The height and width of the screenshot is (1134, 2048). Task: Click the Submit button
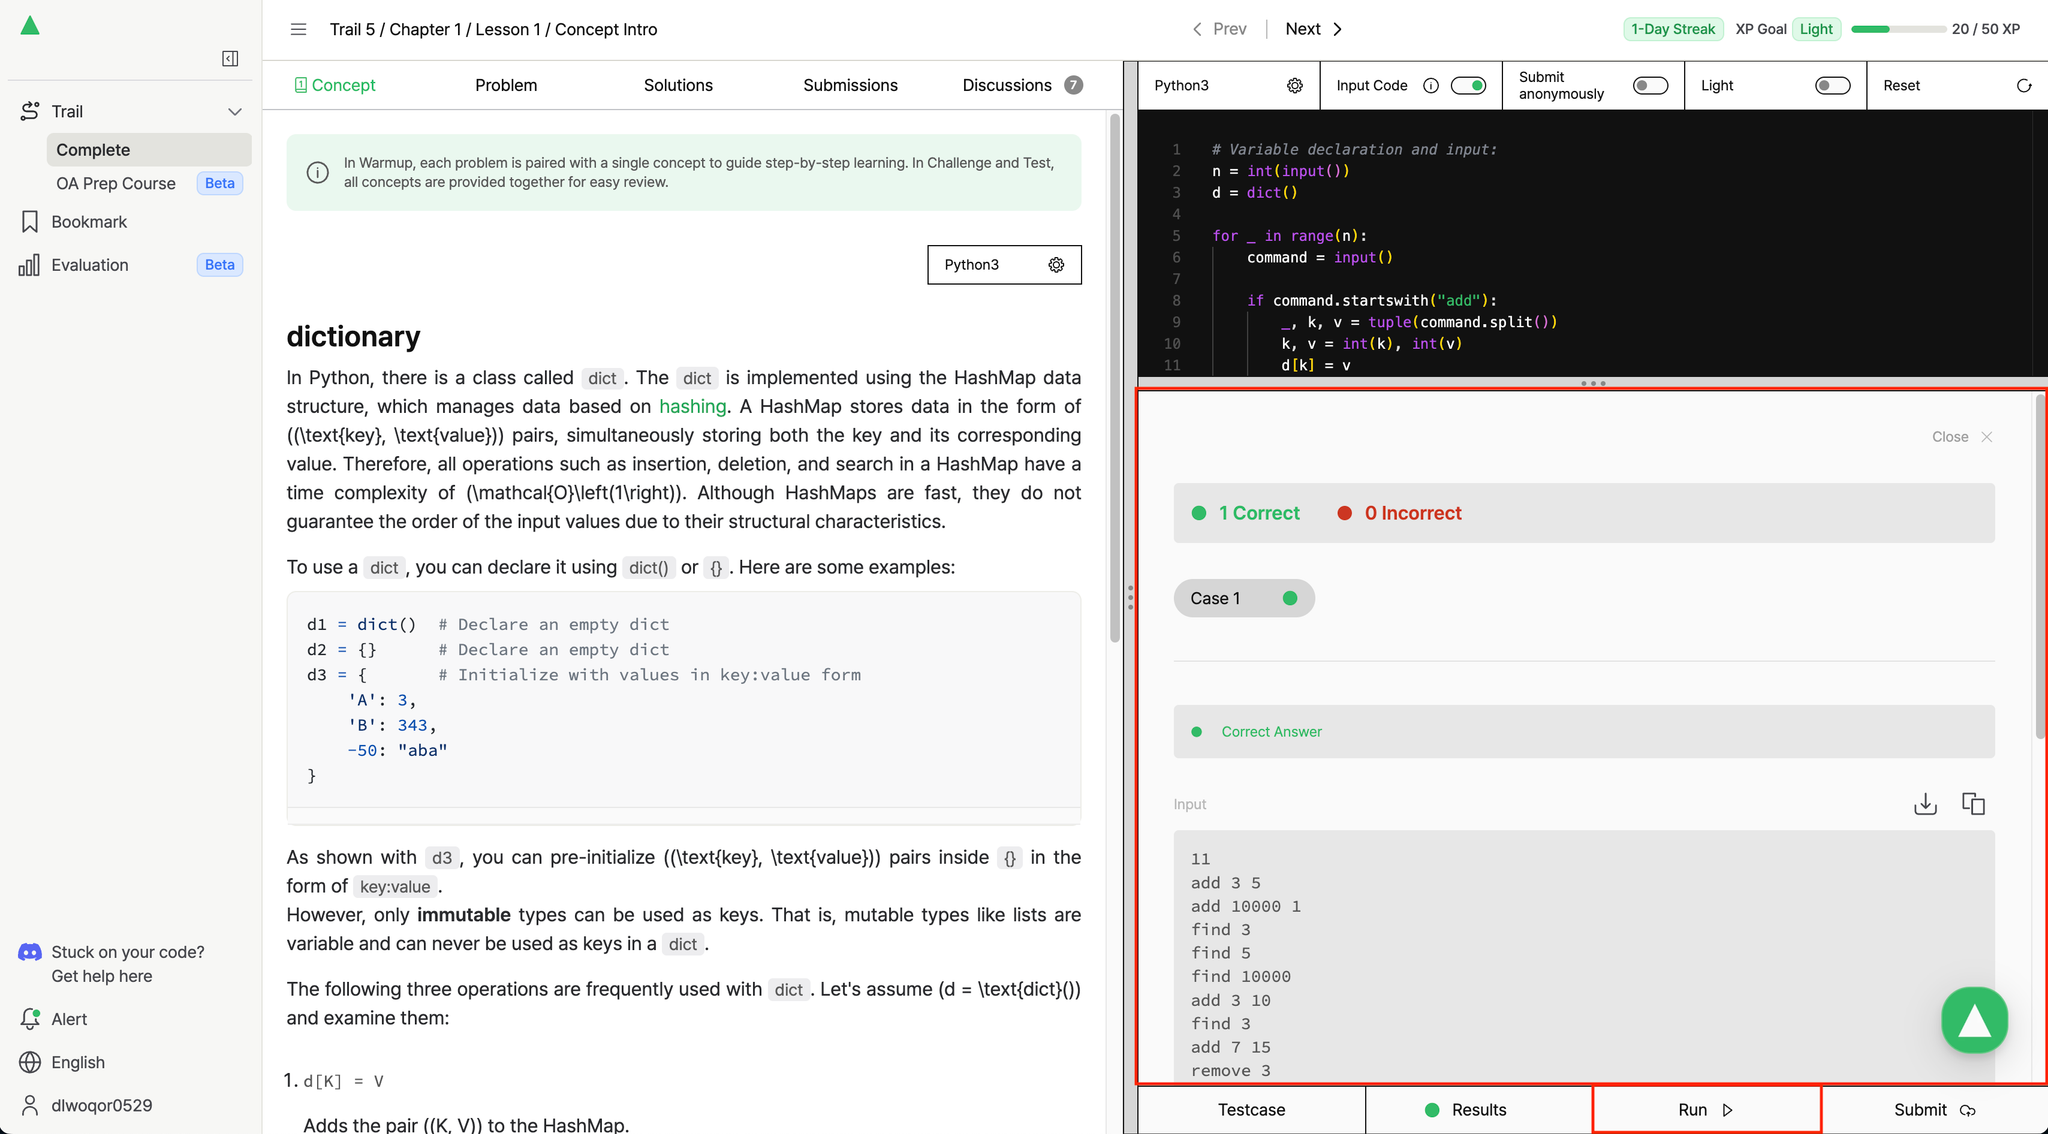(1934, 1110)
